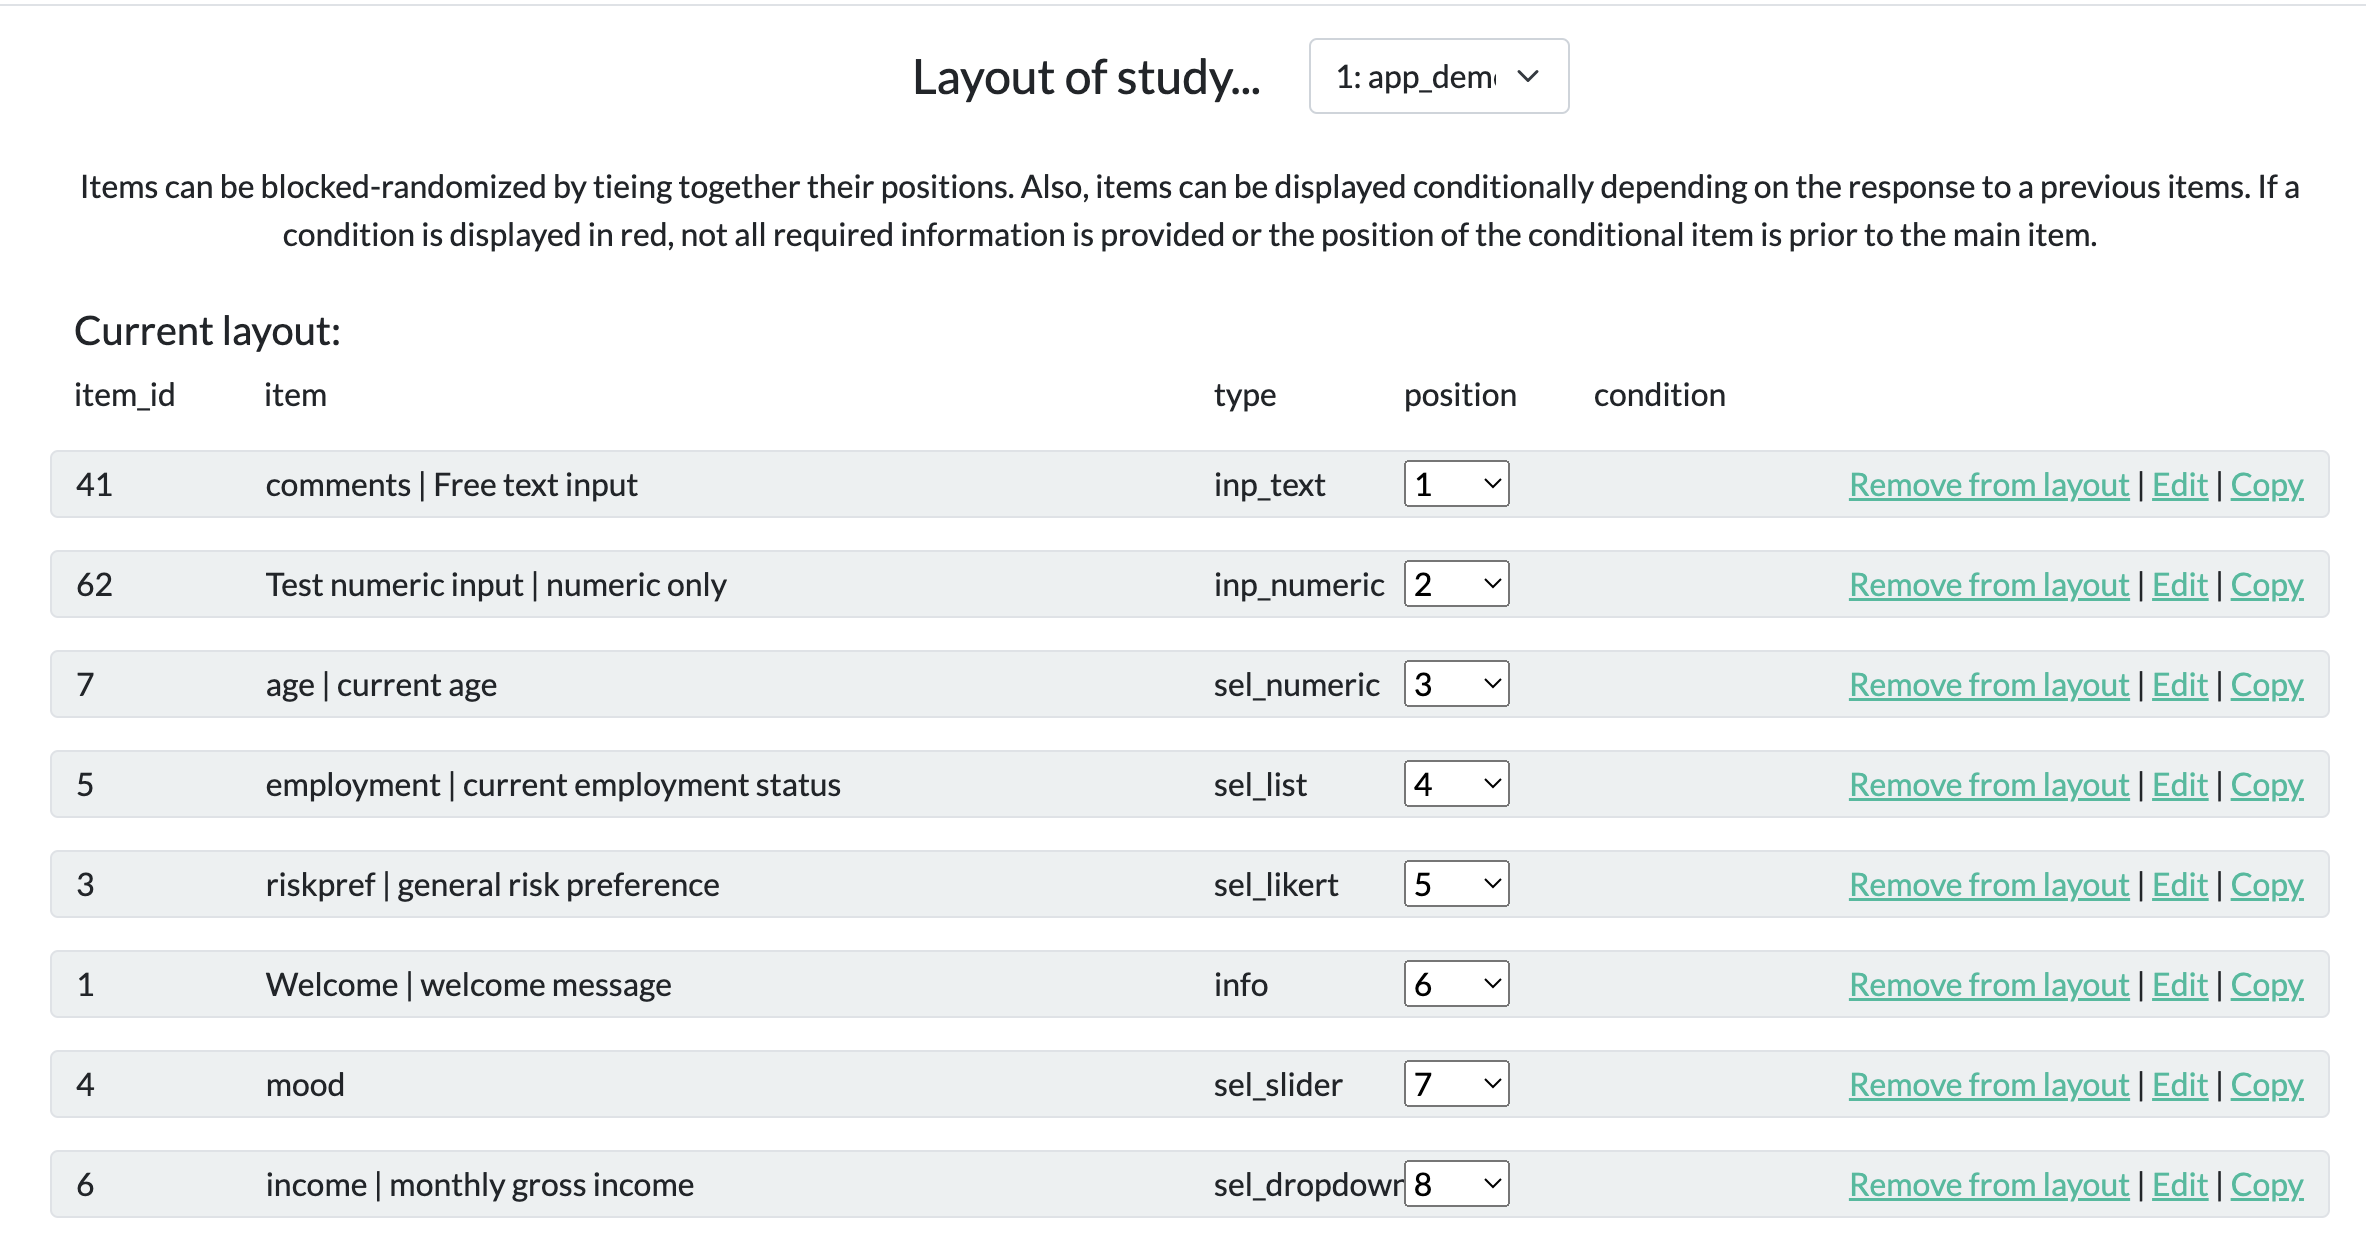Open position dropdown for riskpref row
Viewport: 2366px width, 1254px height.
tap(1456, 884)
